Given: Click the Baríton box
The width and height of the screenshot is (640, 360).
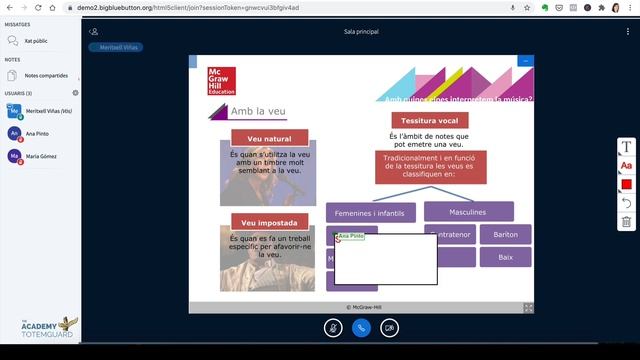Looking at the screenshot, I should click(505, 234).
